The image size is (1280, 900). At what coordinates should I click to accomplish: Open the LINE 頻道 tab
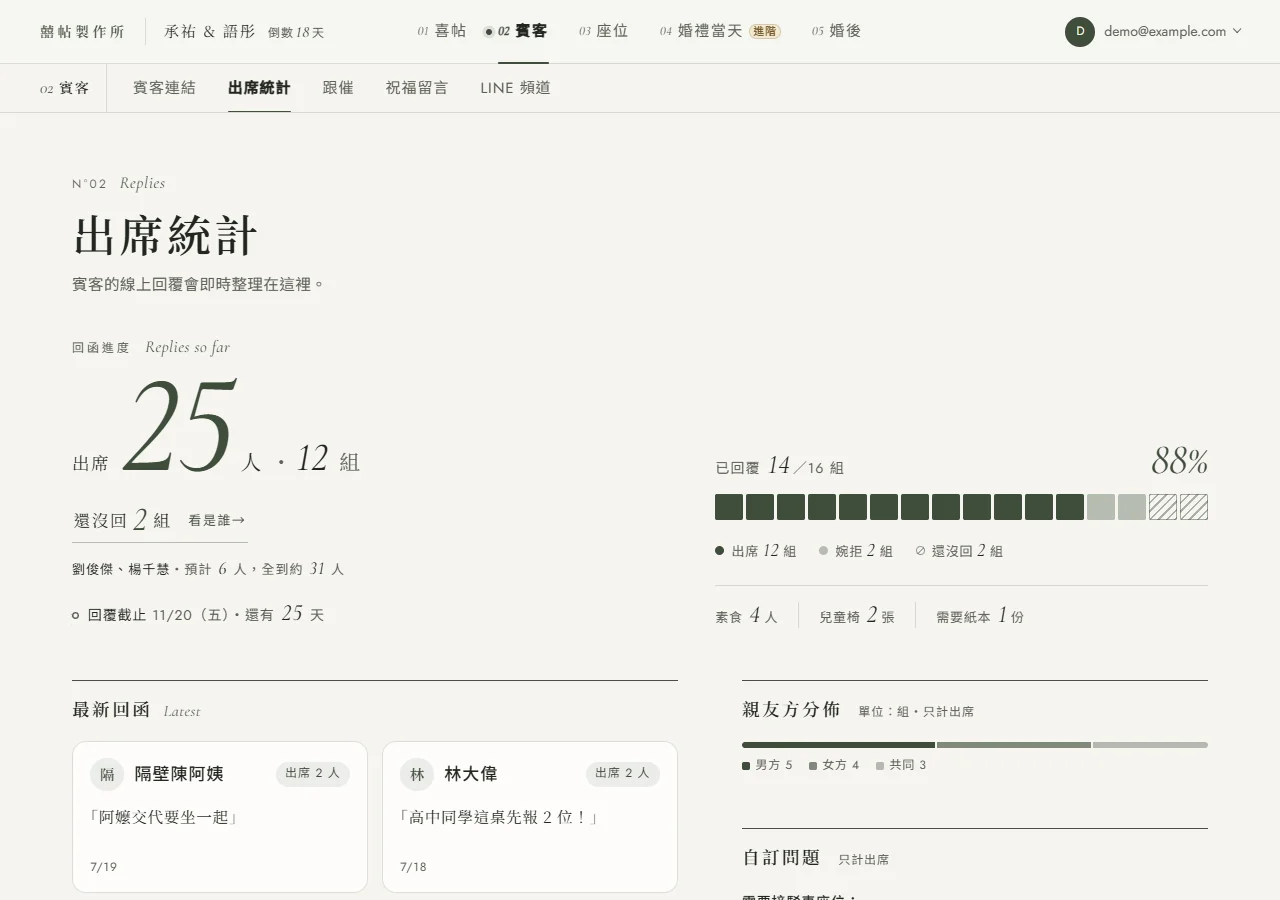click(515, 88)
